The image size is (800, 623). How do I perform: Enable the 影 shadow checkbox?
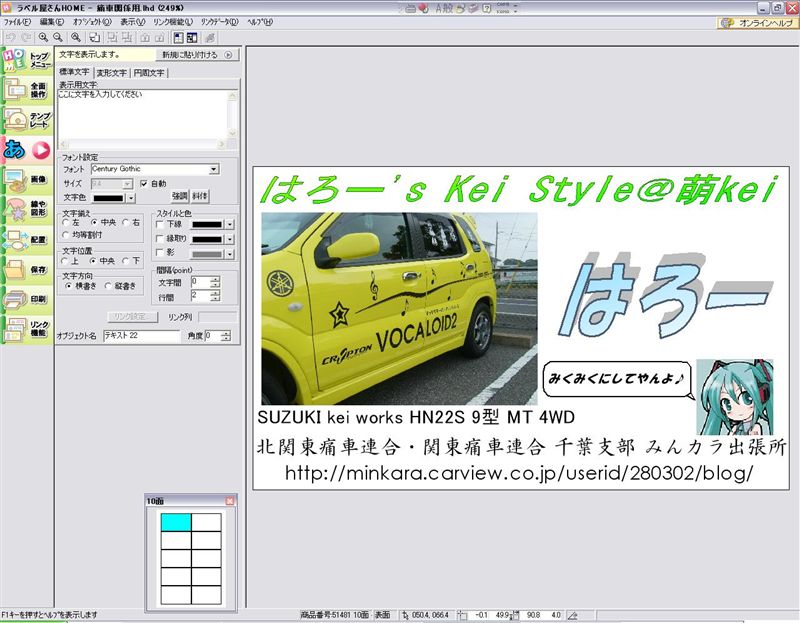point(160,252)
